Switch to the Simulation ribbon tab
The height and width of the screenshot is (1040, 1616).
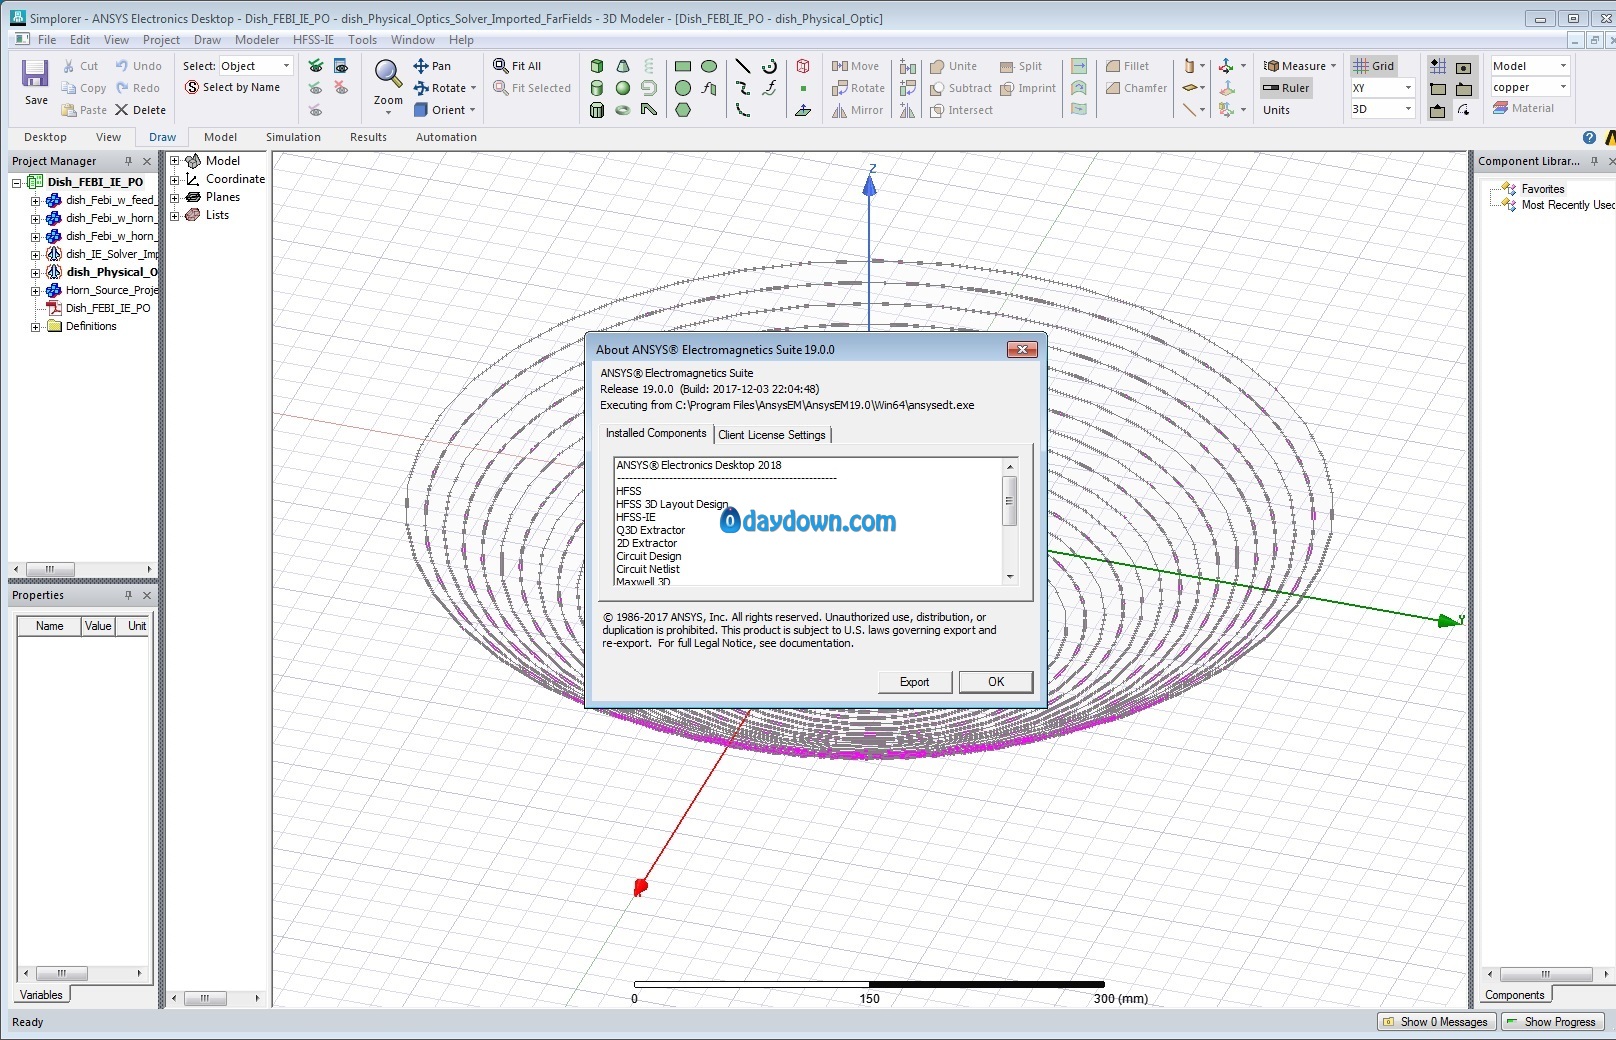(x=293, y=137)
